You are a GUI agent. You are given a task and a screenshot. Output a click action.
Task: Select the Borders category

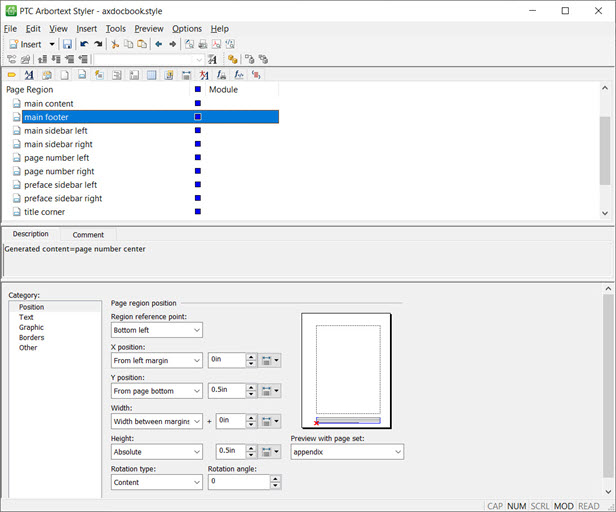pos(31,338)
